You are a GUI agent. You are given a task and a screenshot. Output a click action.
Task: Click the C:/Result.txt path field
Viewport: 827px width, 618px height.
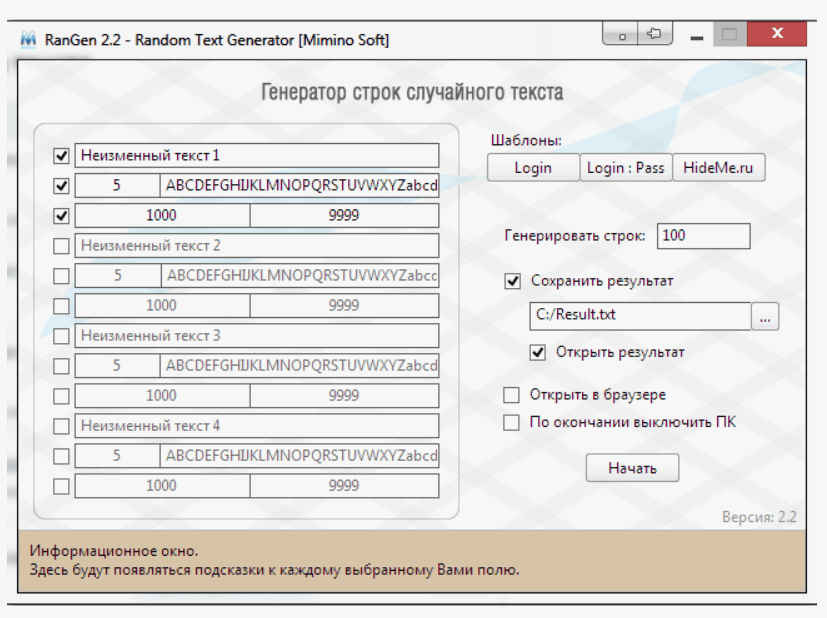click(640, 316)
